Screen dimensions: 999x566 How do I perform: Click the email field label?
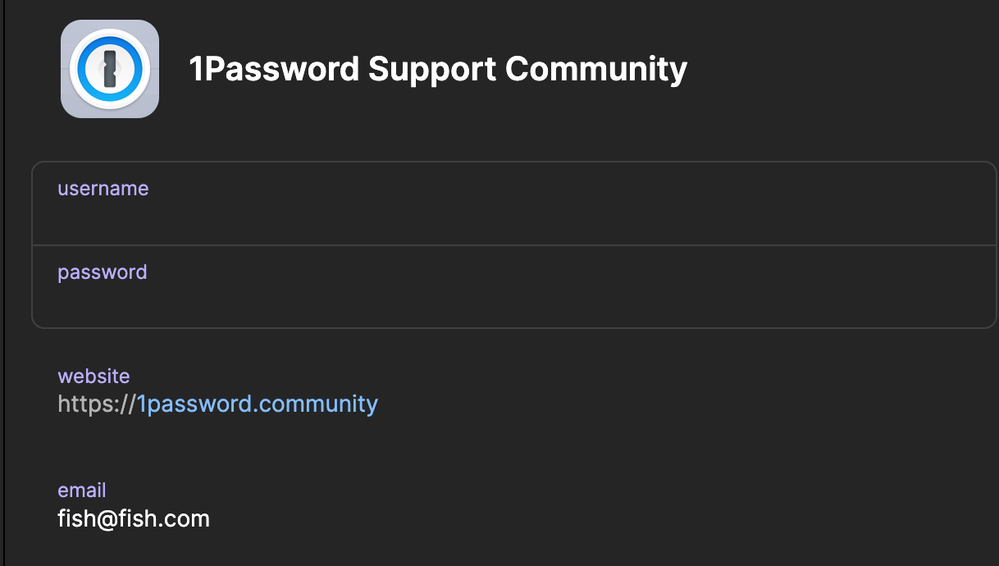click(82, 490)
